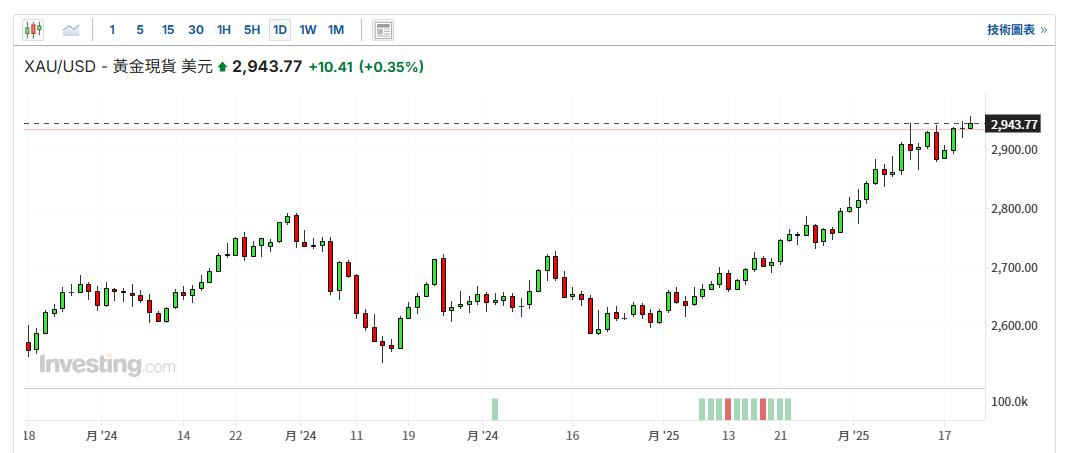Click the 2,900.00 price axis label
Image resolution: width=1067 pixels, height=453 pixels.
(x=1014, y=150)
